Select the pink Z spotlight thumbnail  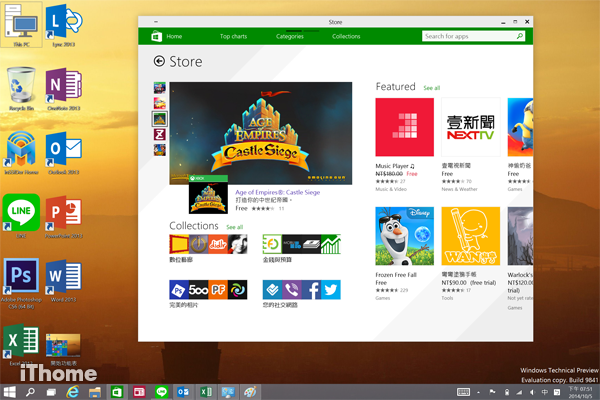click(x=160, y=134)
